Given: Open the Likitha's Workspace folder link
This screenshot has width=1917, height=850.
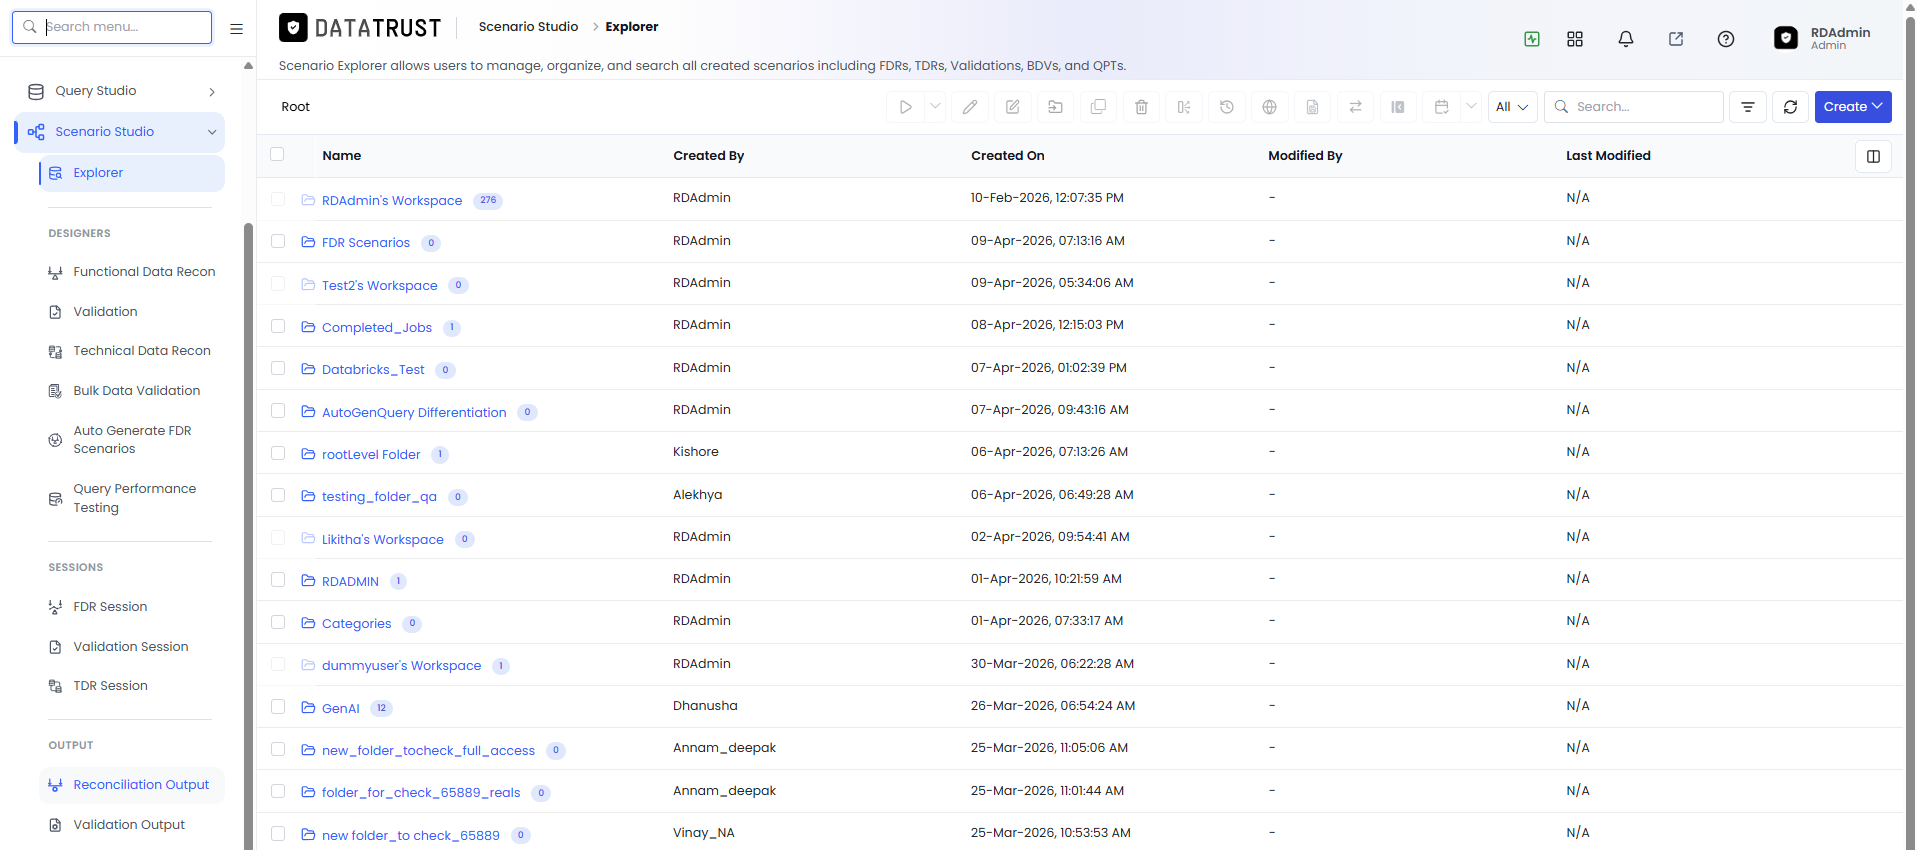Looking at the screenshot, I should point(383,540).
